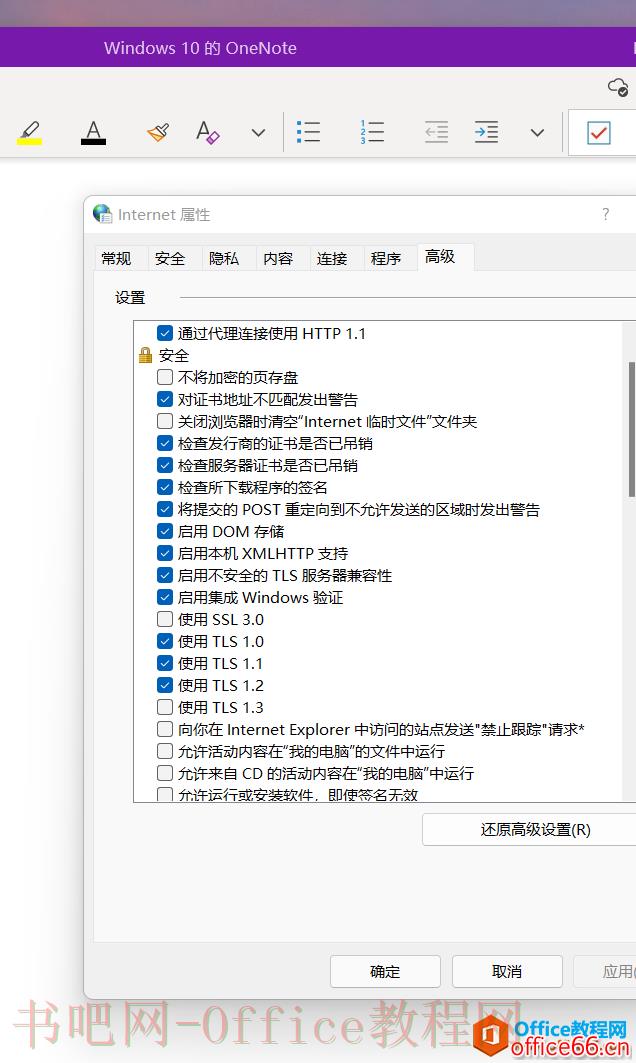Click the 安全 category lock icon

(x=145, y=355)
